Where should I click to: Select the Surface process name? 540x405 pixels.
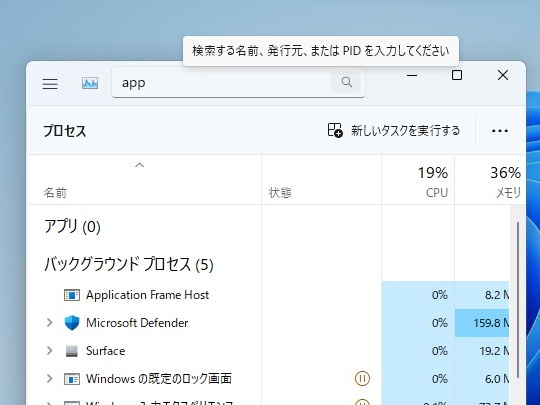coord(105,351)
